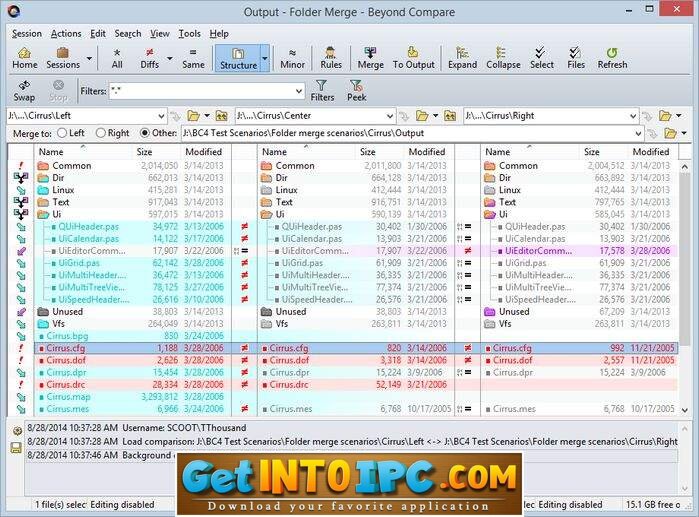The height and width of the screenshot is (517, 699).
Task: Refresh the folder comparison
Action: (612, 58)
